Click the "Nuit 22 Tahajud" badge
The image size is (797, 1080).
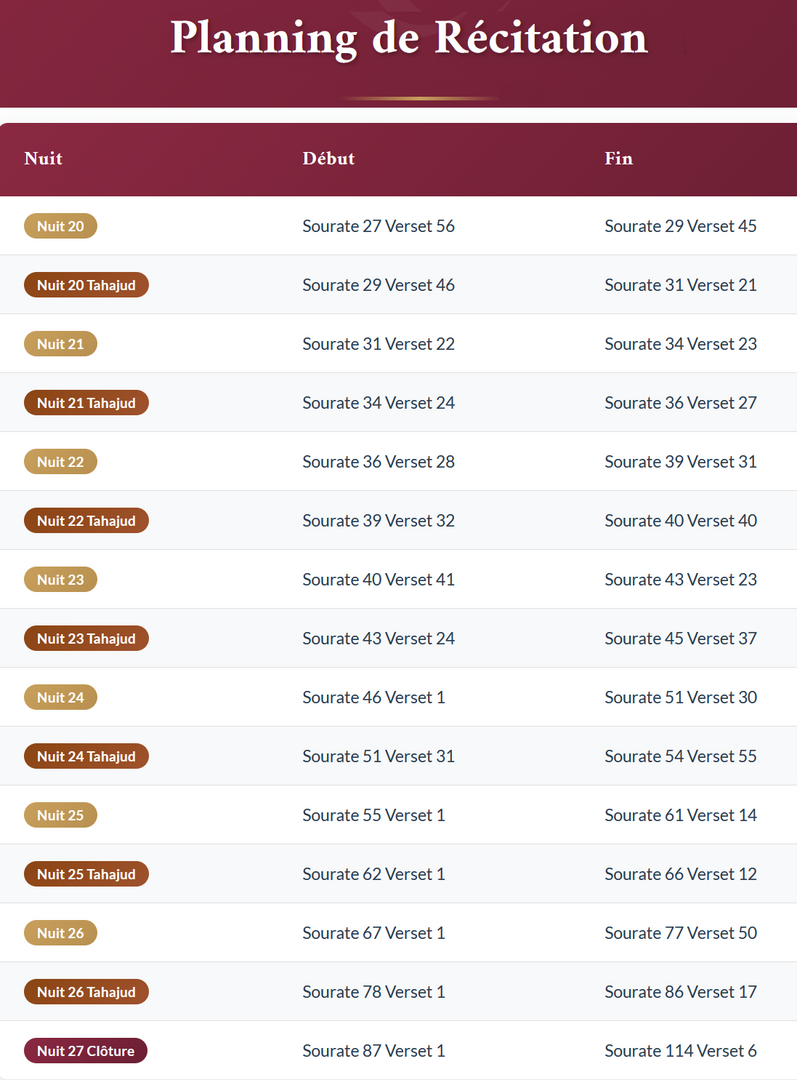click(86, 521)
